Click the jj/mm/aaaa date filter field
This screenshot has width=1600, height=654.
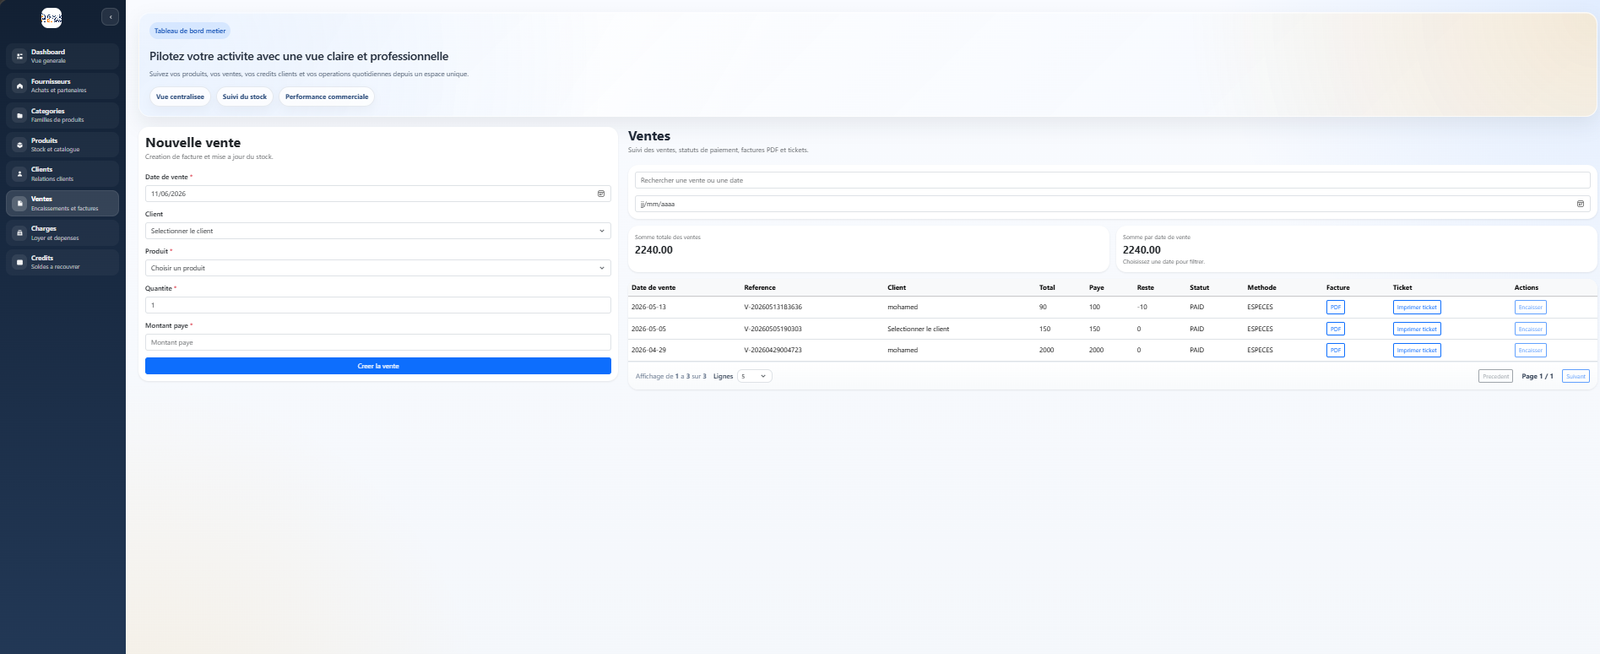[1112, 204]
